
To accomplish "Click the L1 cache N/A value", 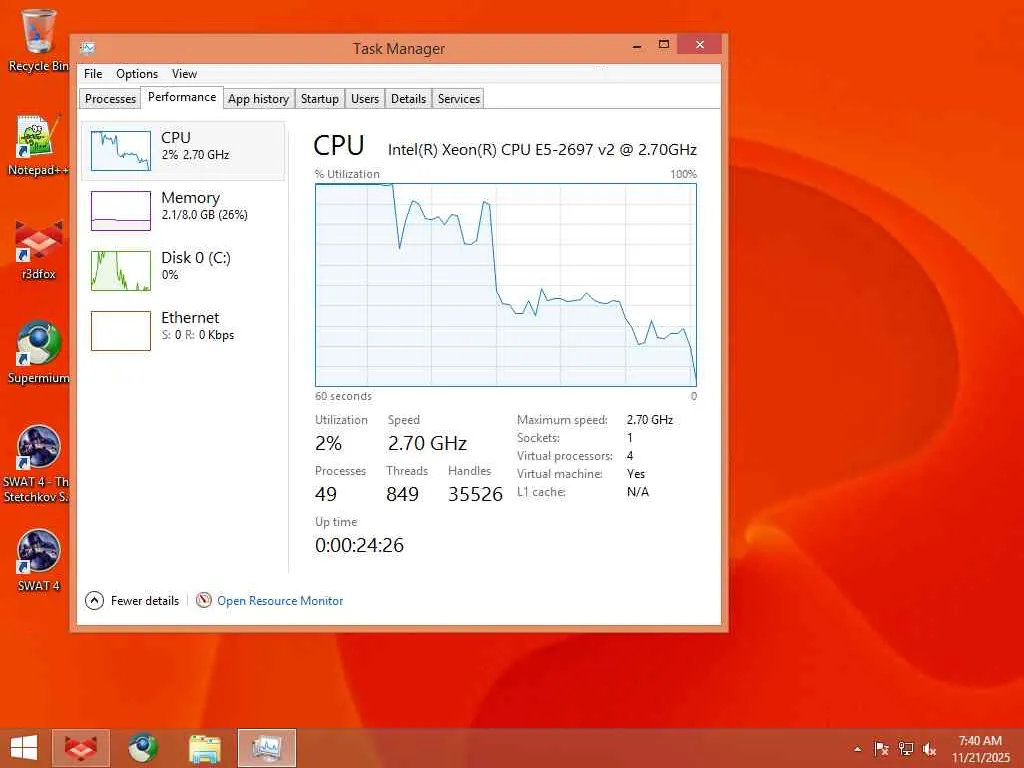I will (637, 492).
